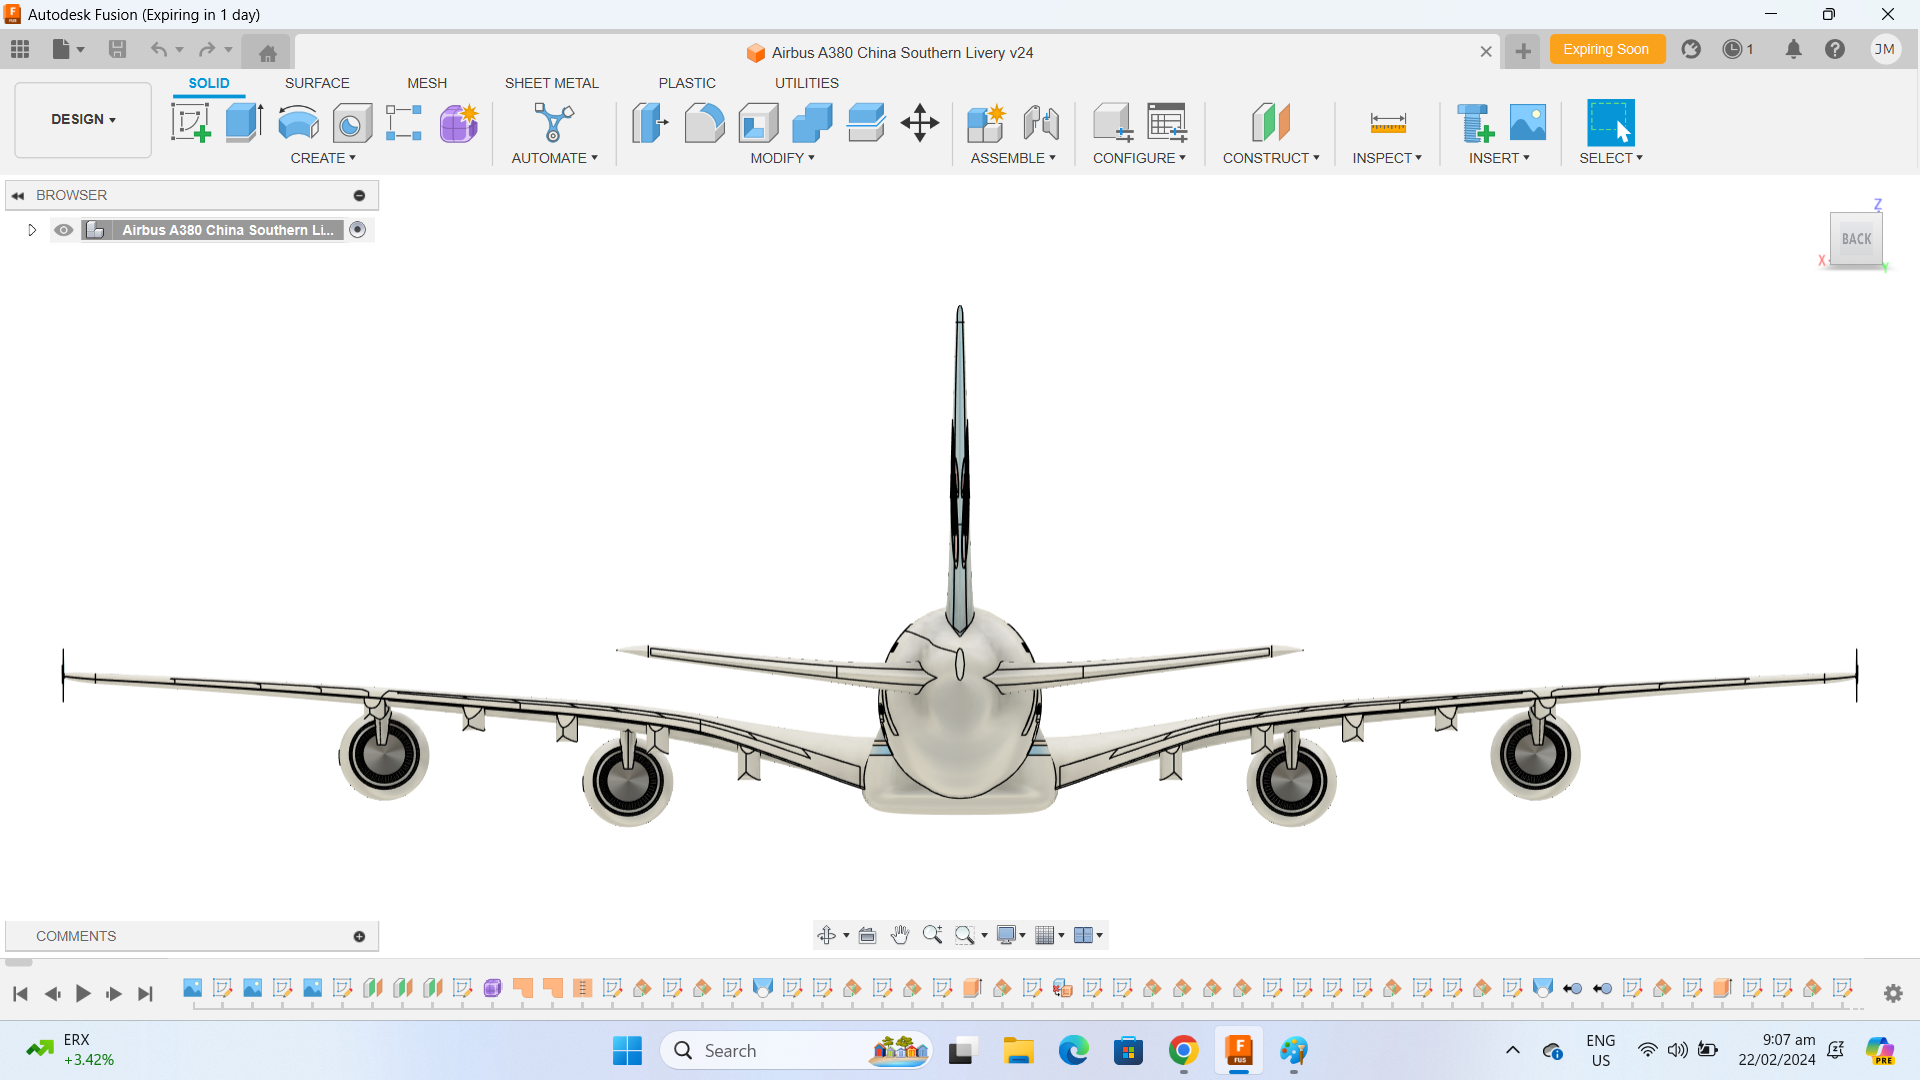
Task: Click the Expiring Soon button
Action: 1607,48
